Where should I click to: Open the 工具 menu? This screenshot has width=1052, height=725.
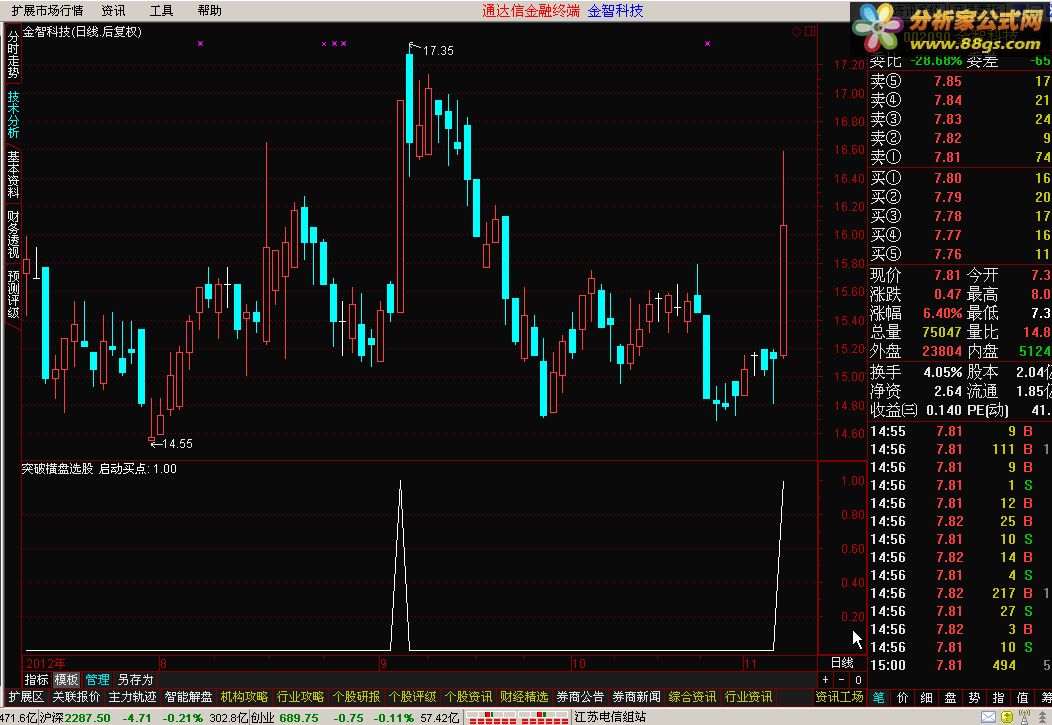tap(162, 11)
